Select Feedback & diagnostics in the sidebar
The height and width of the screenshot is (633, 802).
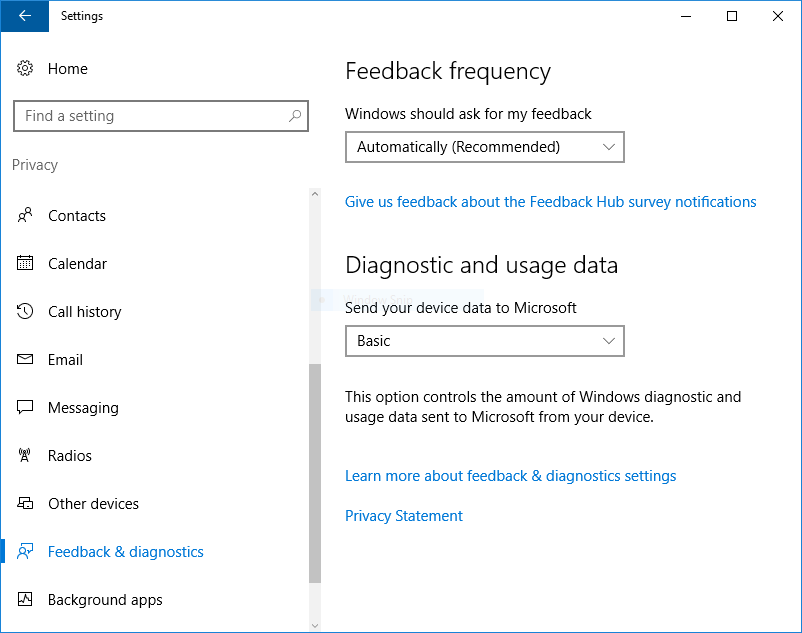[125, 552]
